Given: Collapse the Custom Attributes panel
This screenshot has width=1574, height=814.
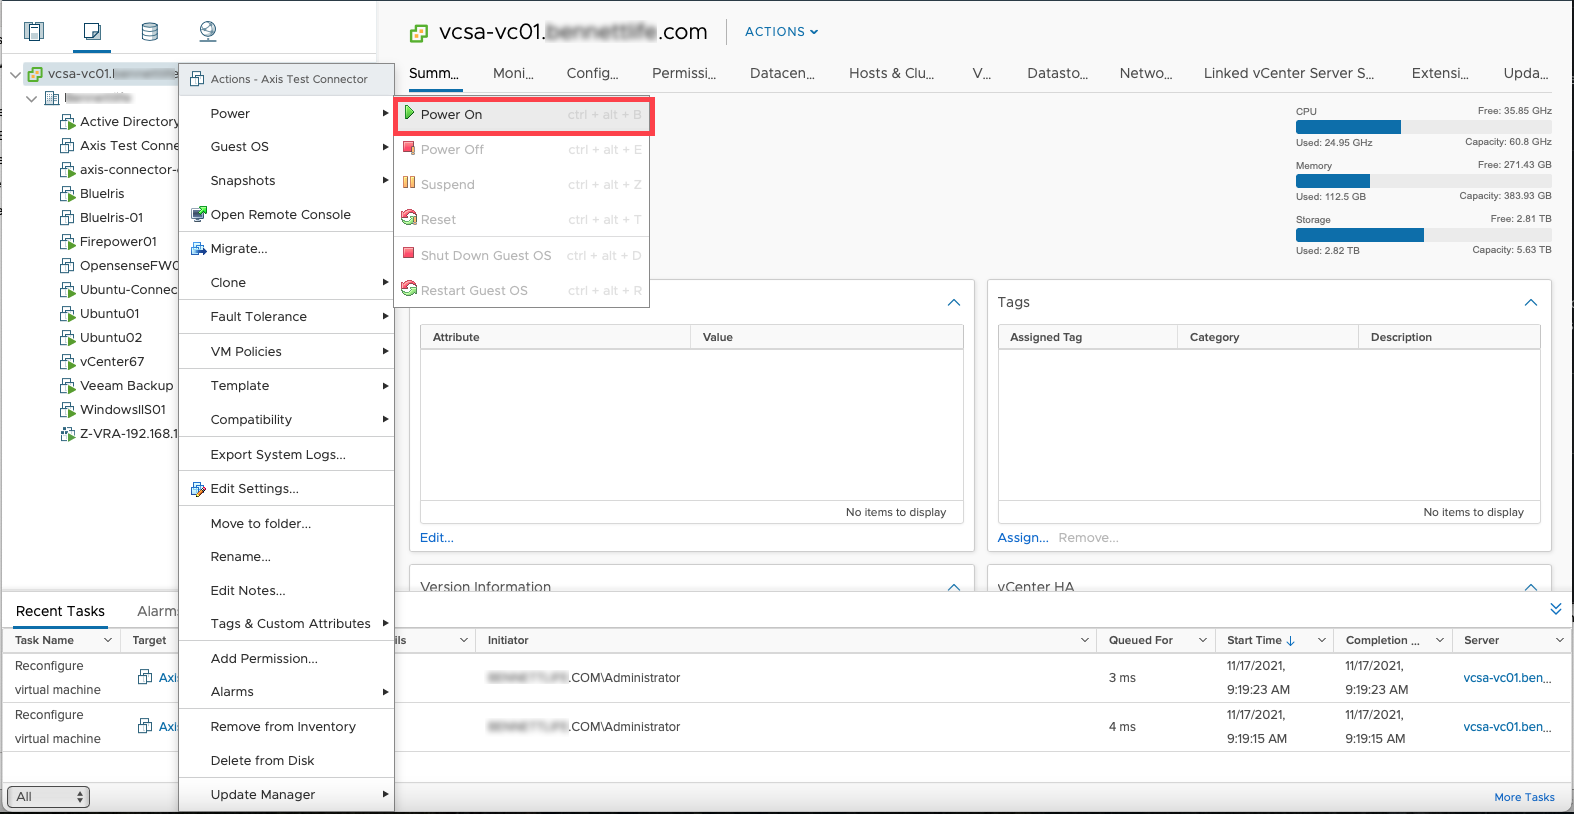Looking at the screenshot, I should [953, 302].
